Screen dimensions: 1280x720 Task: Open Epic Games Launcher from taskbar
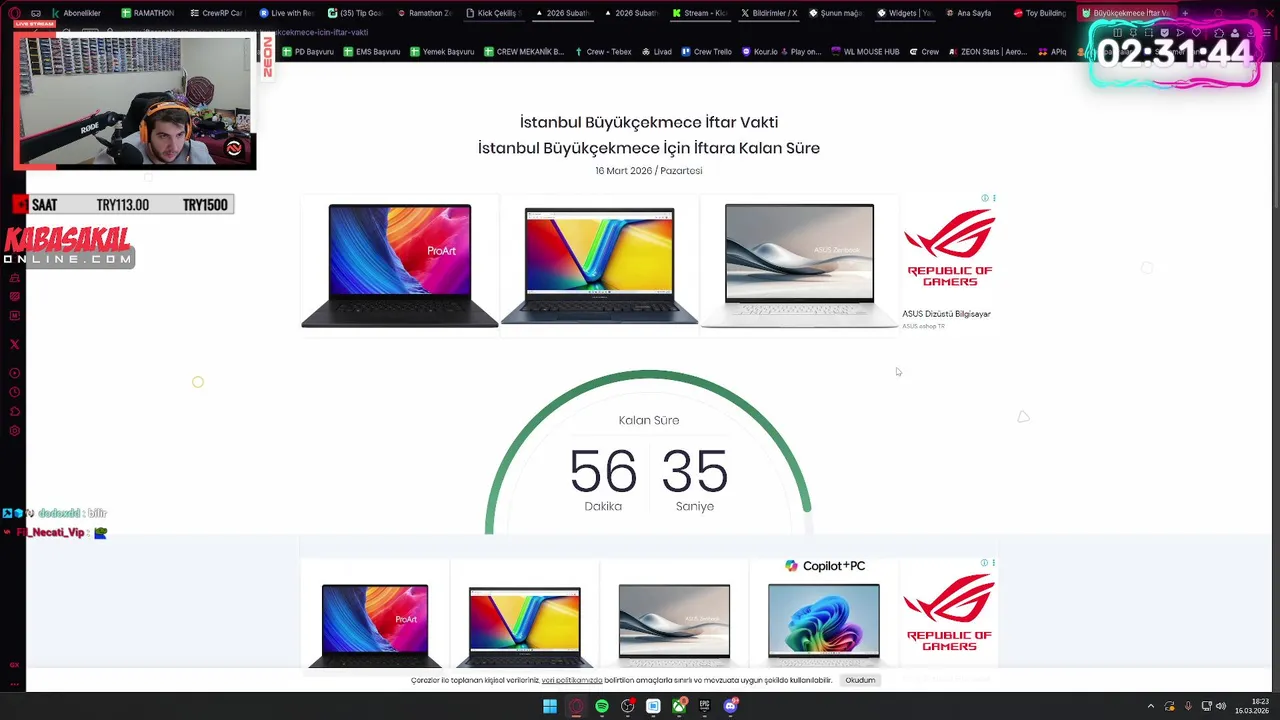[x=705, y=706]
